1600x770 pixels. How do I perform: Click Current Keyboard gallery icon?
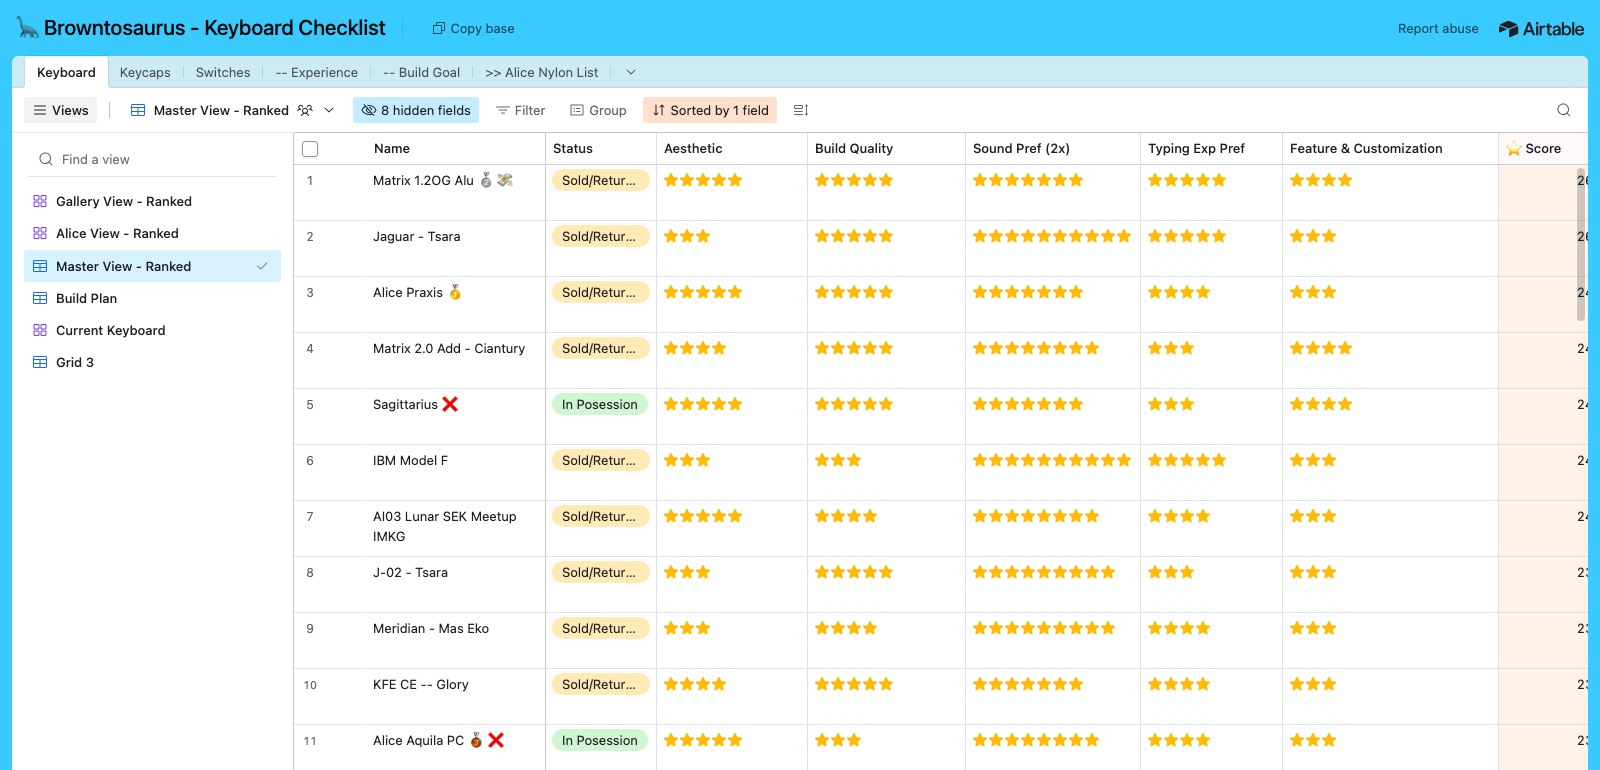tap(40, 330)
